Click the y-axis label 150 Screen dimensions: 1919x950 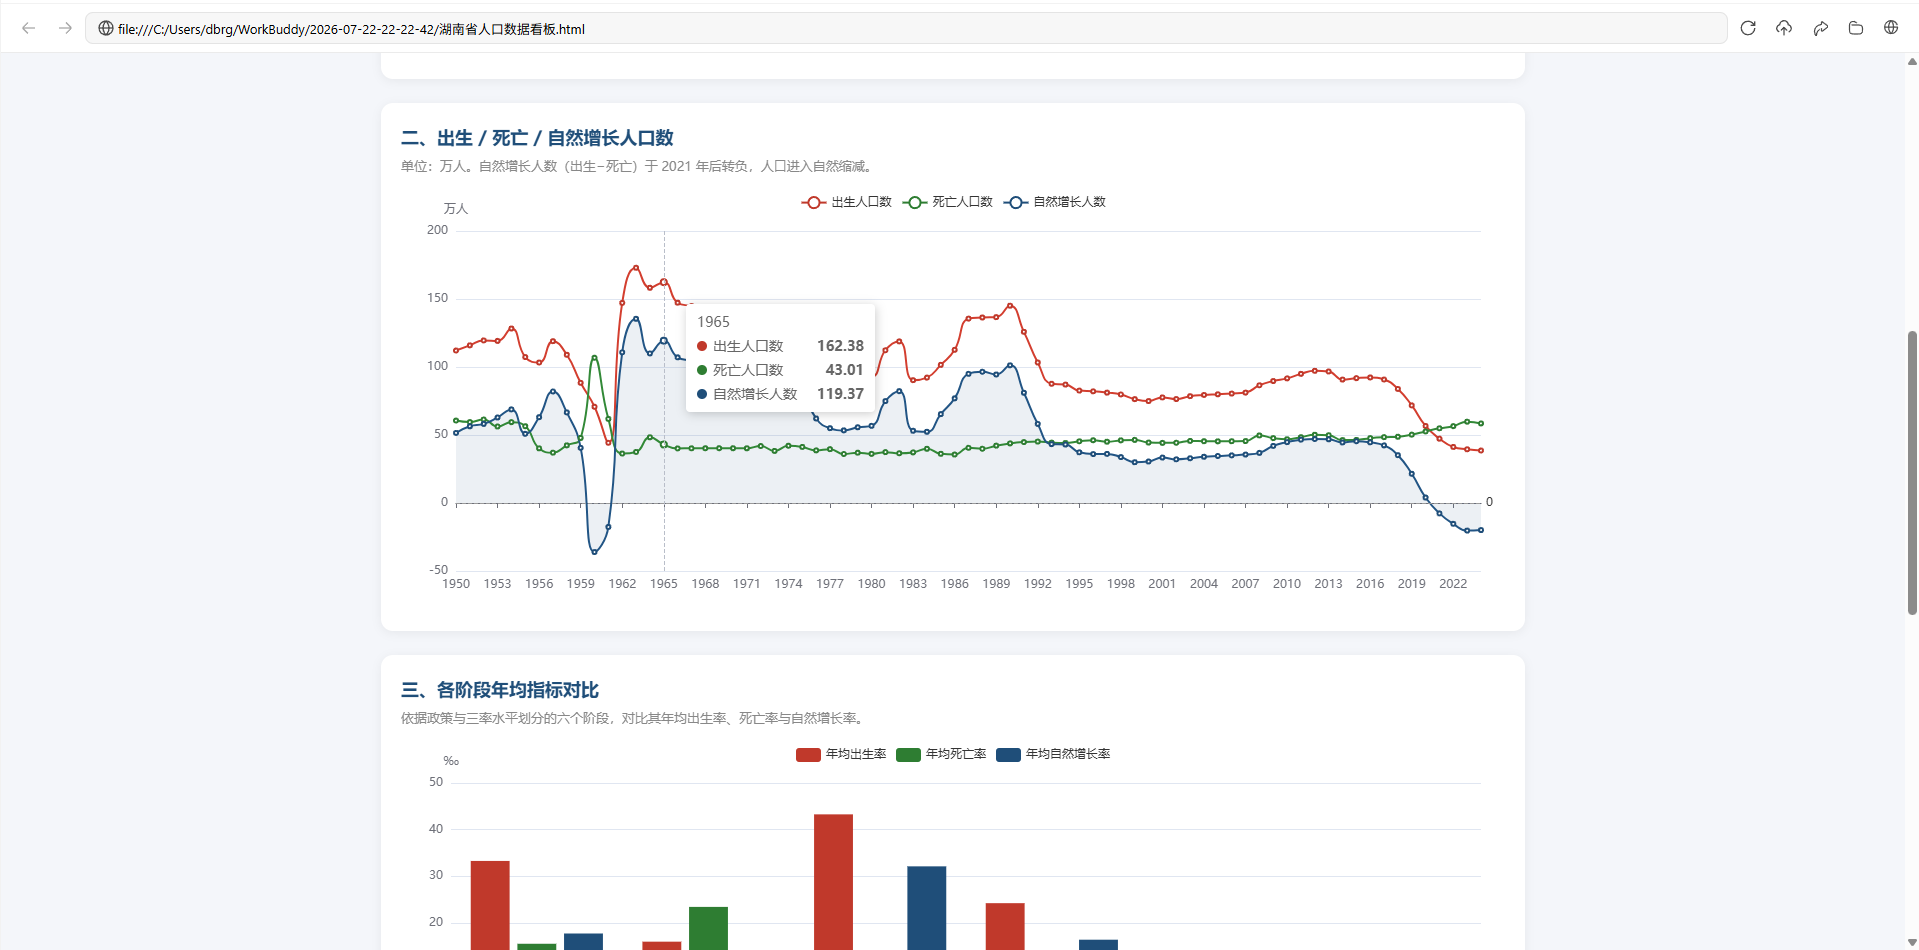click(x=438, y=298)
